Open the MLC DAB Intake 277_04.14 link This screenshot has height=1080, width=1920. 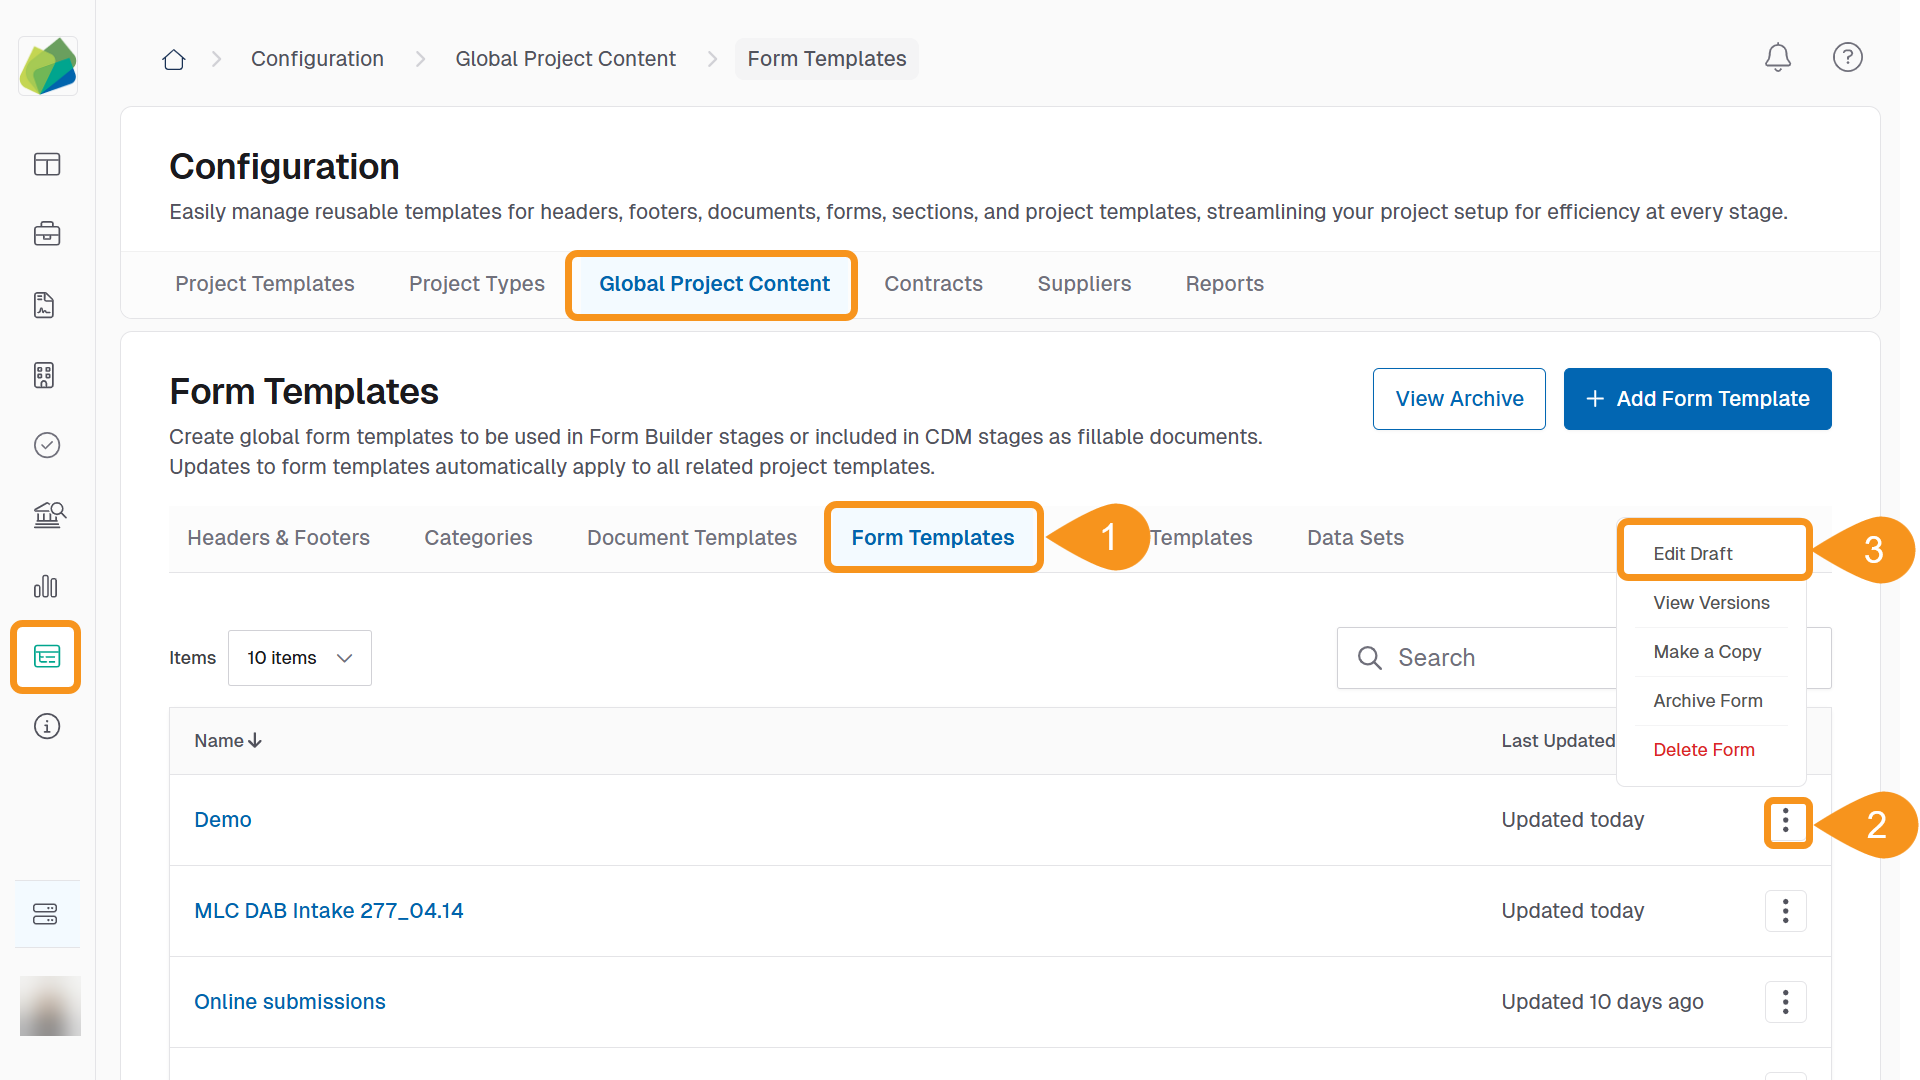(x=328, y=911)
